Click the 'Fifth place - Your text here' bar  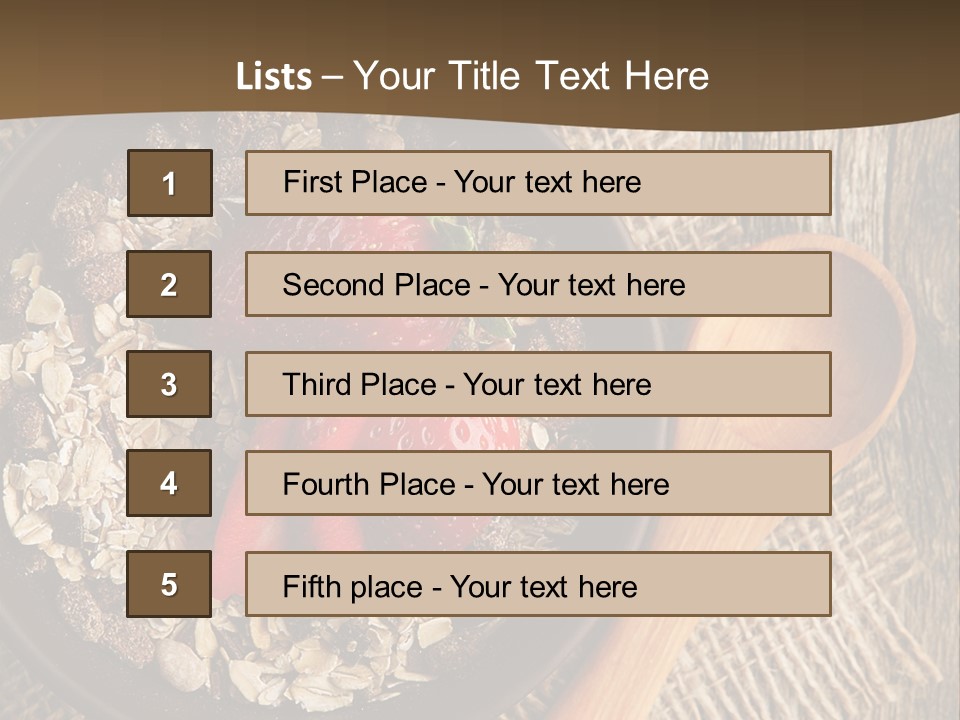coord(538,584)
